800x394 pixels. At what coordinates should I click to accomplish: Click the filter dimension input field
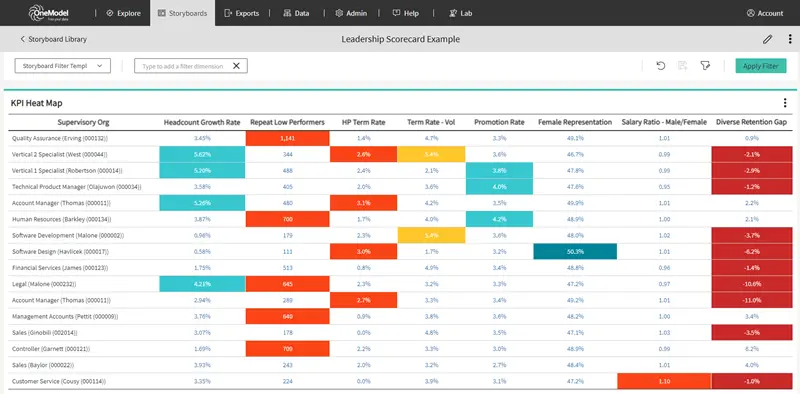(x=191, y=66)
